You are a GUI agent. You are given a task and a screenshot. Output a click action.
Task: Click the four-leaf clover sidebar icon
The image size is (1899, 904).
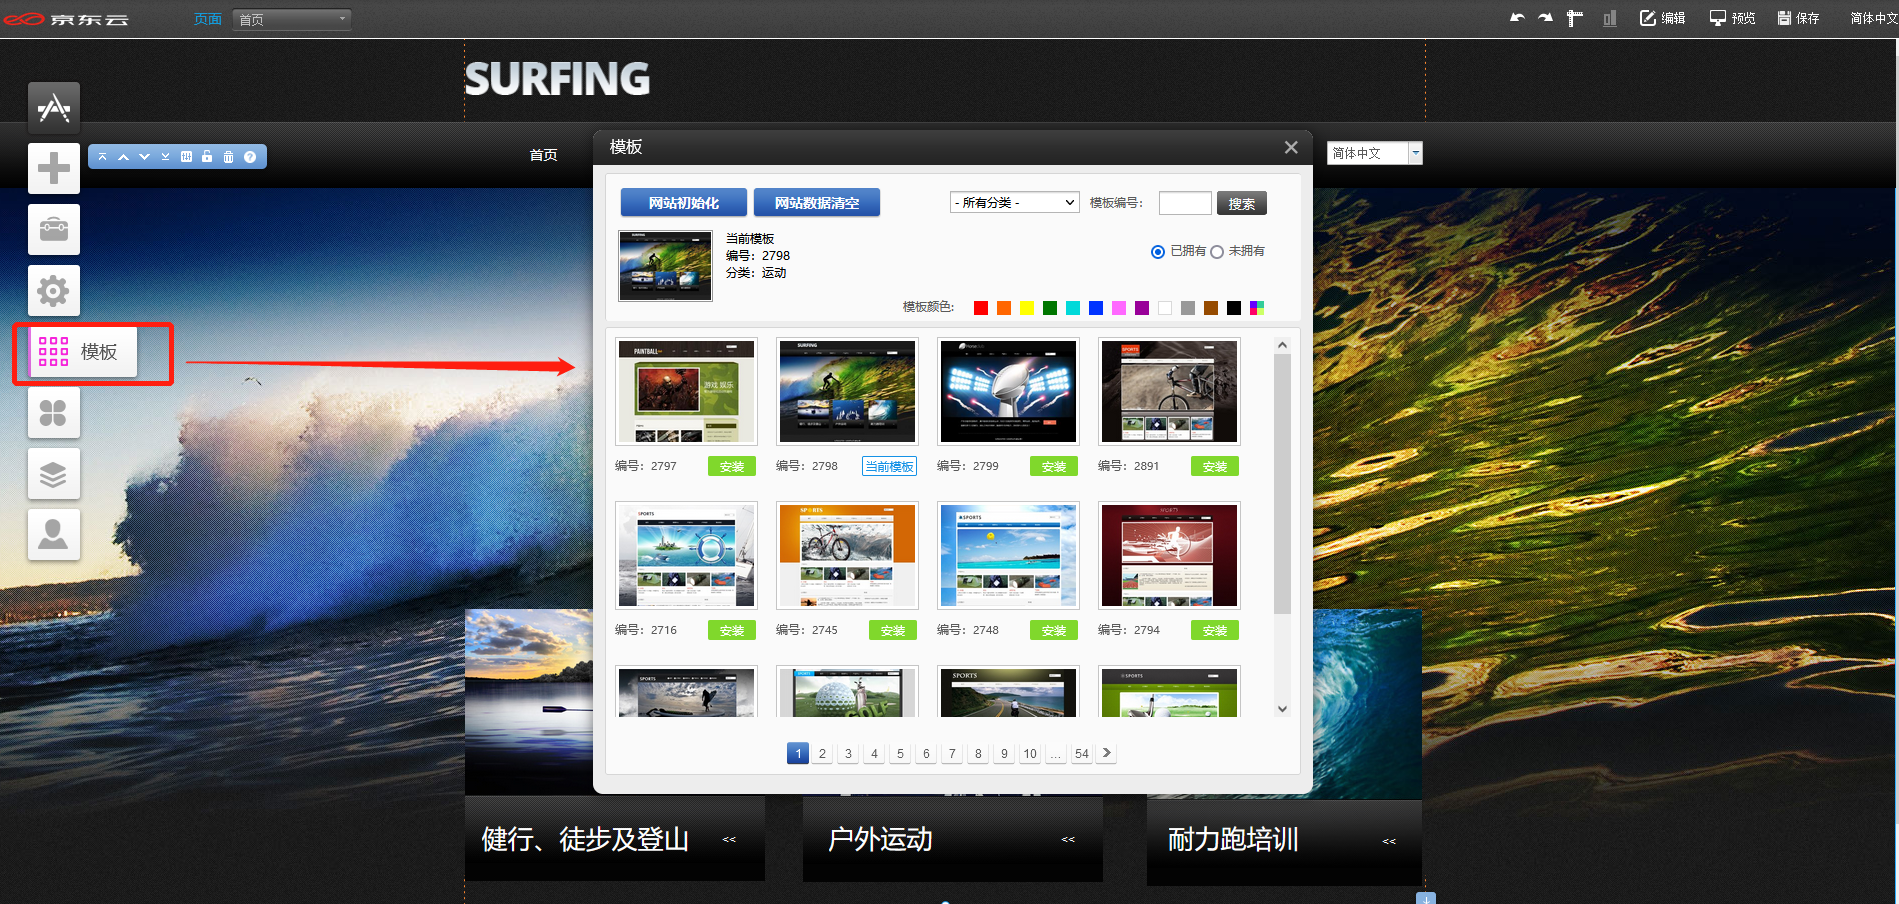(54, 413)
